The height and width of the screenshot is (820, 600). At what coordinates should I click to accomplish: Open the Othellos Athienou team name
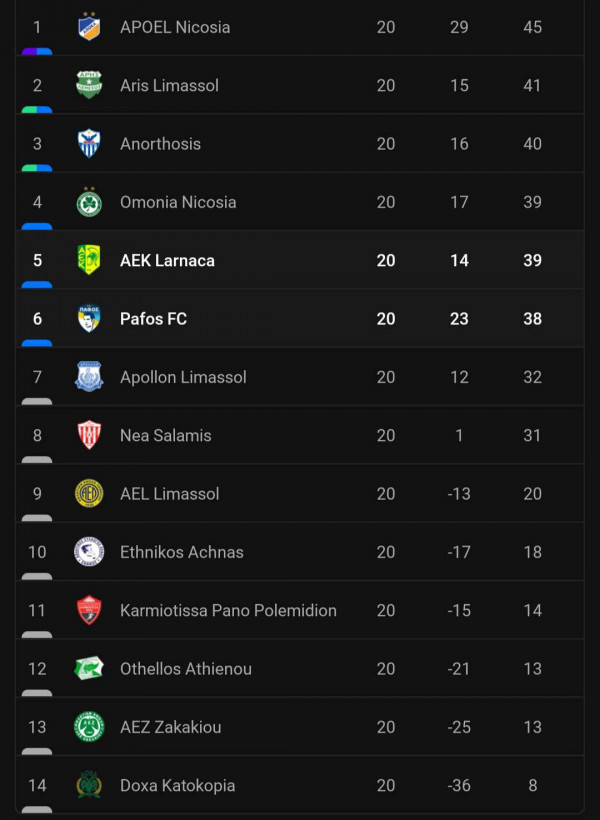[x=186, y=668]
